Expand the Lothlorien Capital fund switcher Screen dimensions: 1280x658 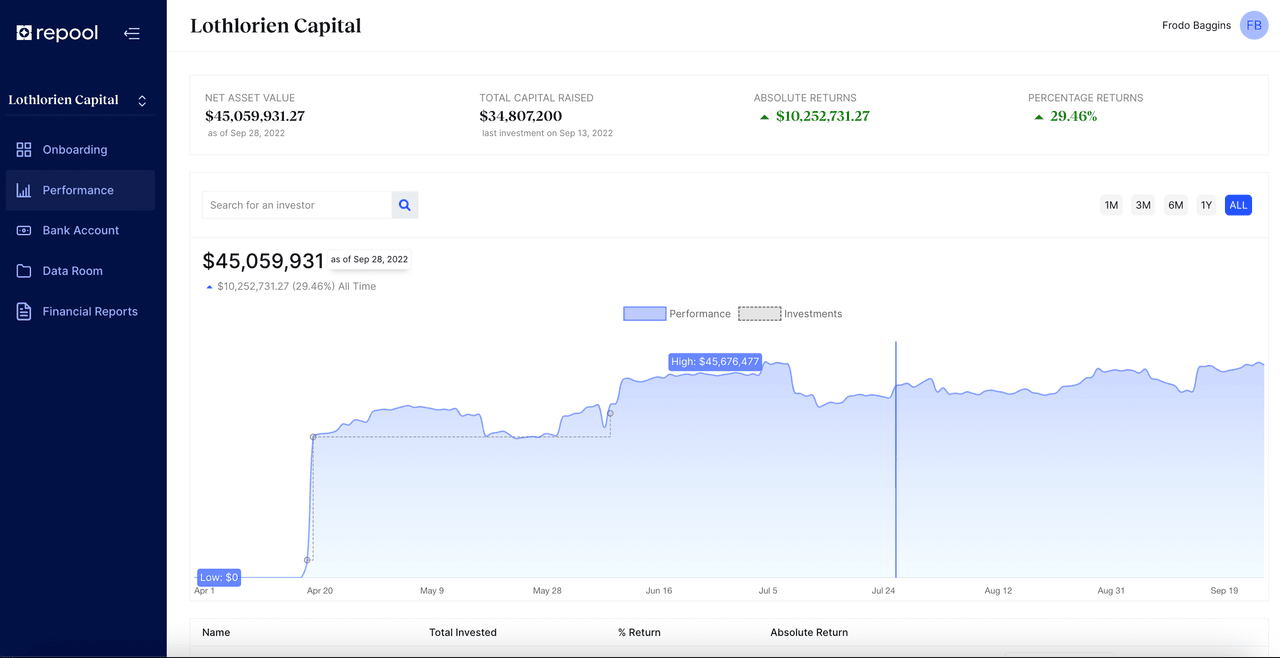[141, 100]
